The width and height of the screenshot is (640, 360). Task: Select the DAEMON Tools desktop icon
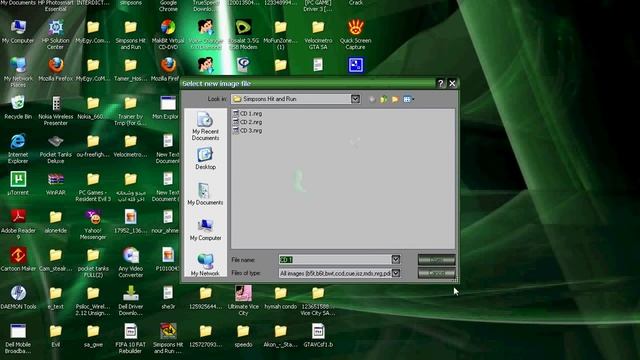click(x=18, y=297)
